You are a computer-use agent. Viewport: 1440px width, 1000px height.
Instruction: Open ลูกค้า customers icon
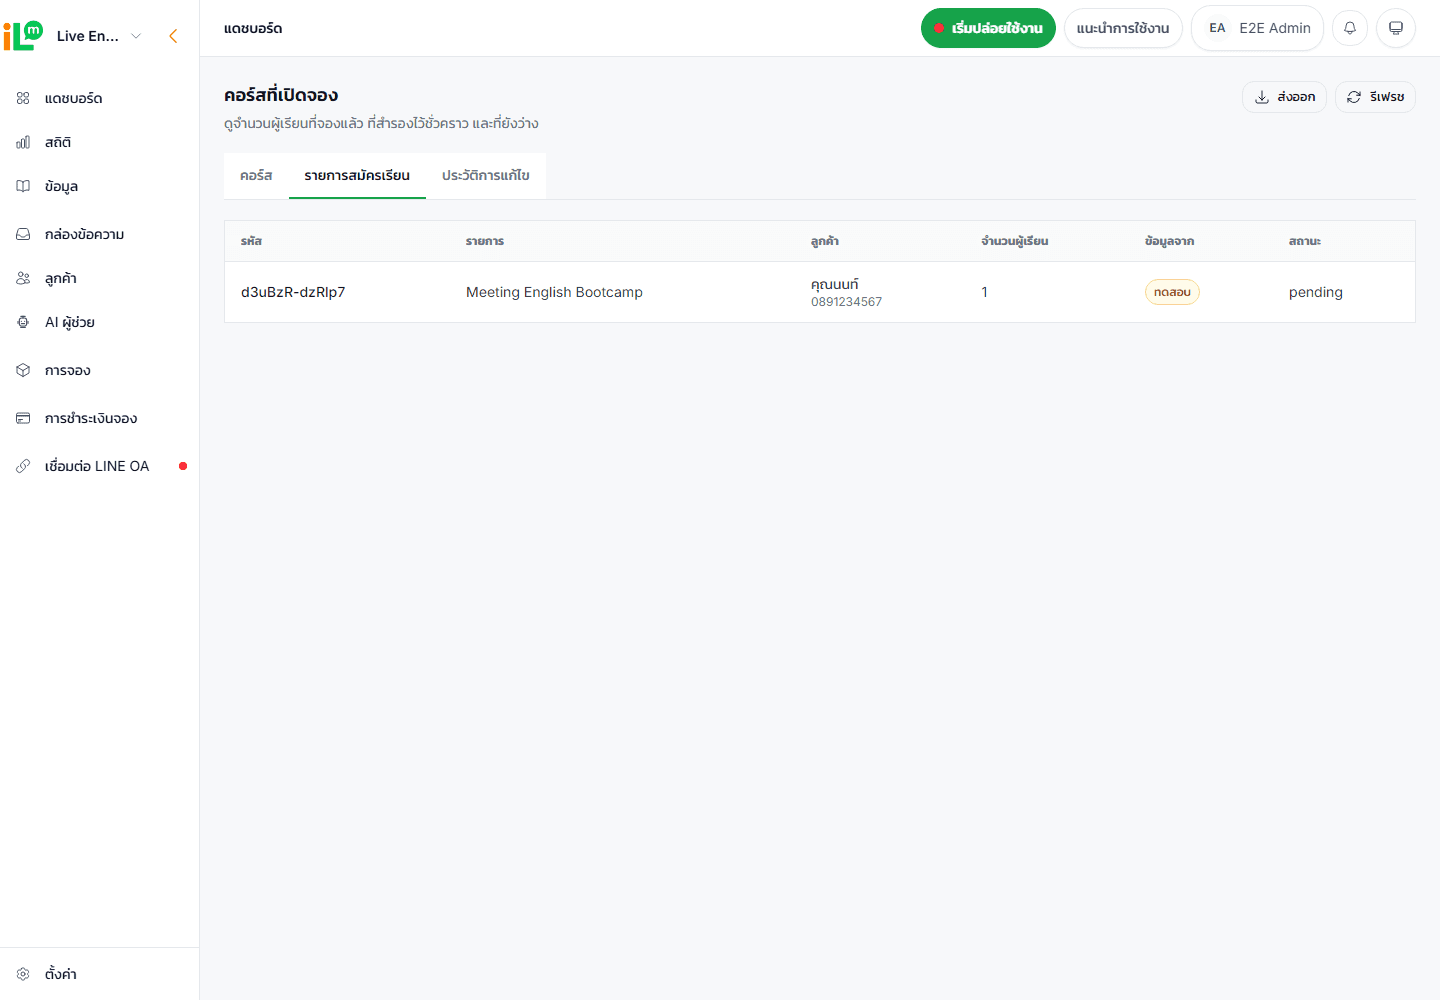23,278
